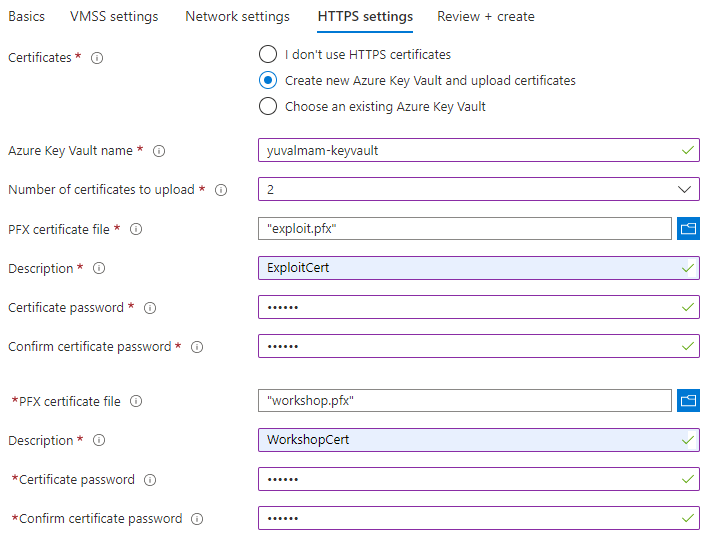714x545 pixels.
Task: Click the browse folder icon for exploit.pfx
Action: (x=688, y=229)
